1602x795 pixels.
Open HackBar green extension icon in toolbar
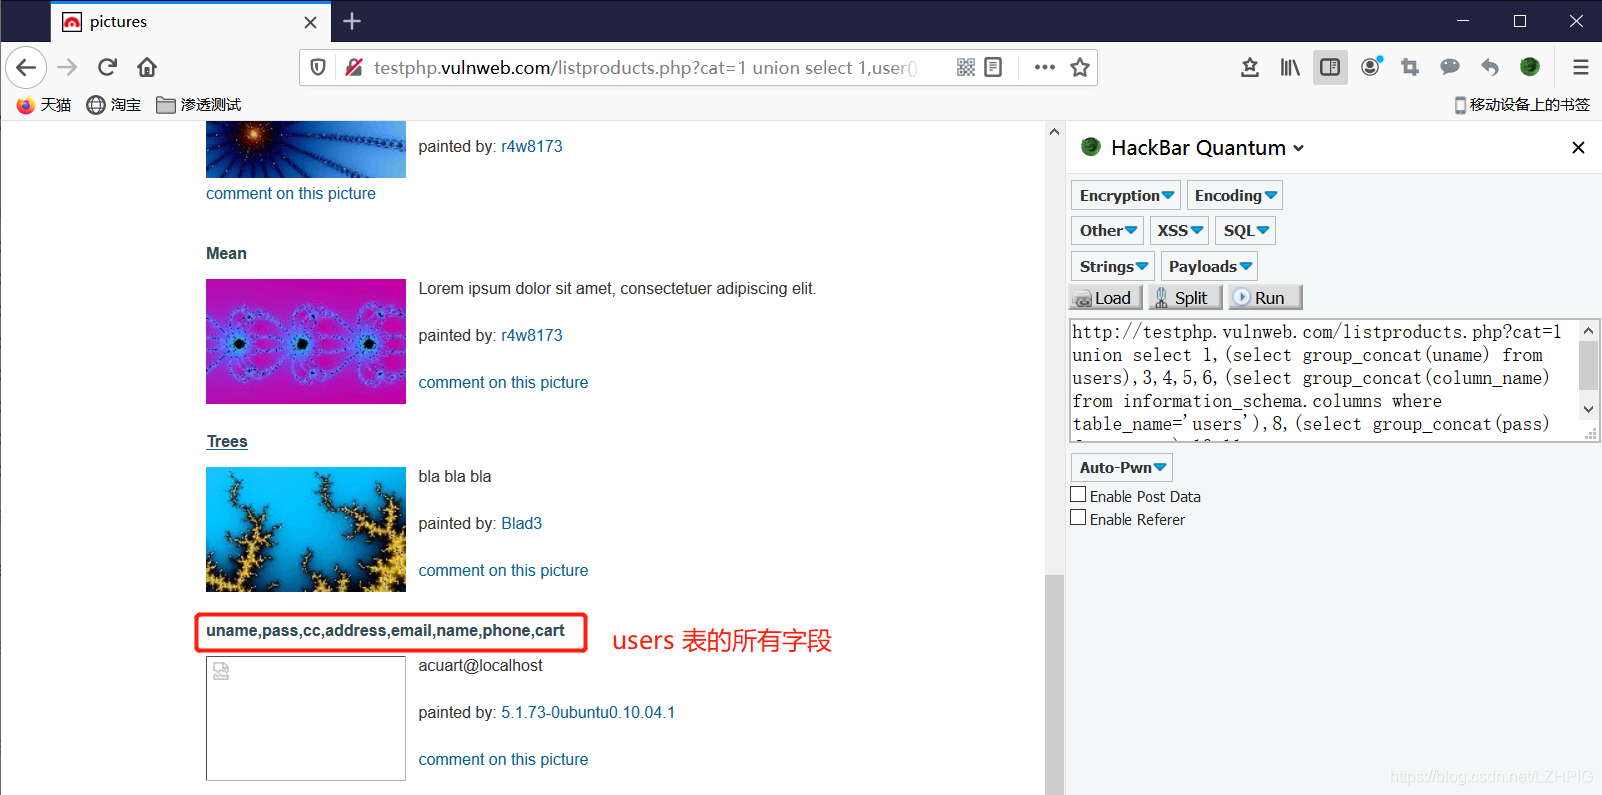click(x=1530, y=67)
